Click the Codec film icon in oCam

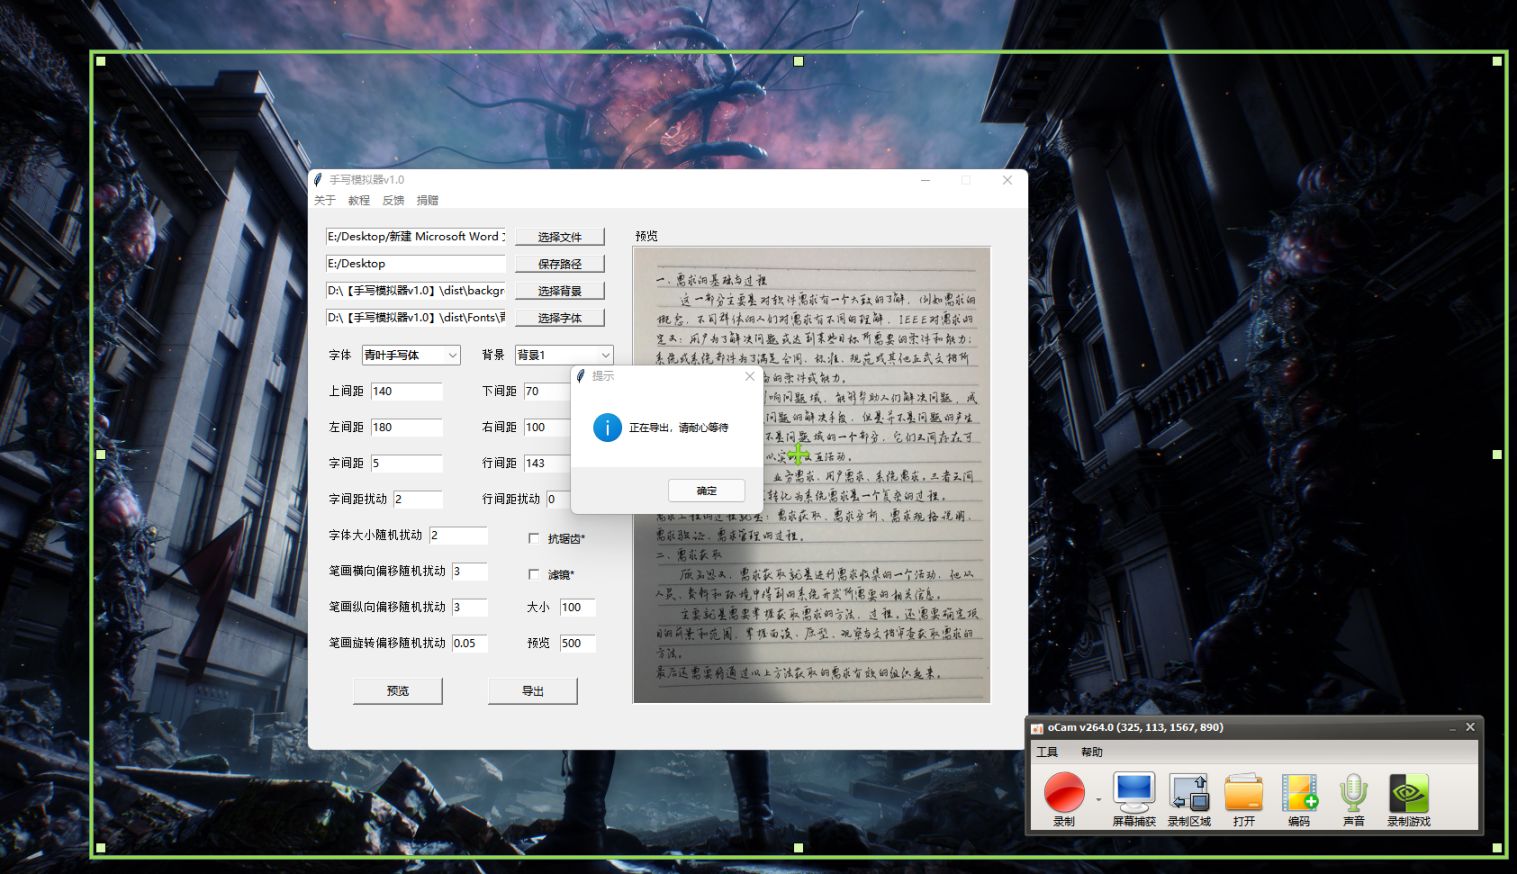coord(1299,793)
